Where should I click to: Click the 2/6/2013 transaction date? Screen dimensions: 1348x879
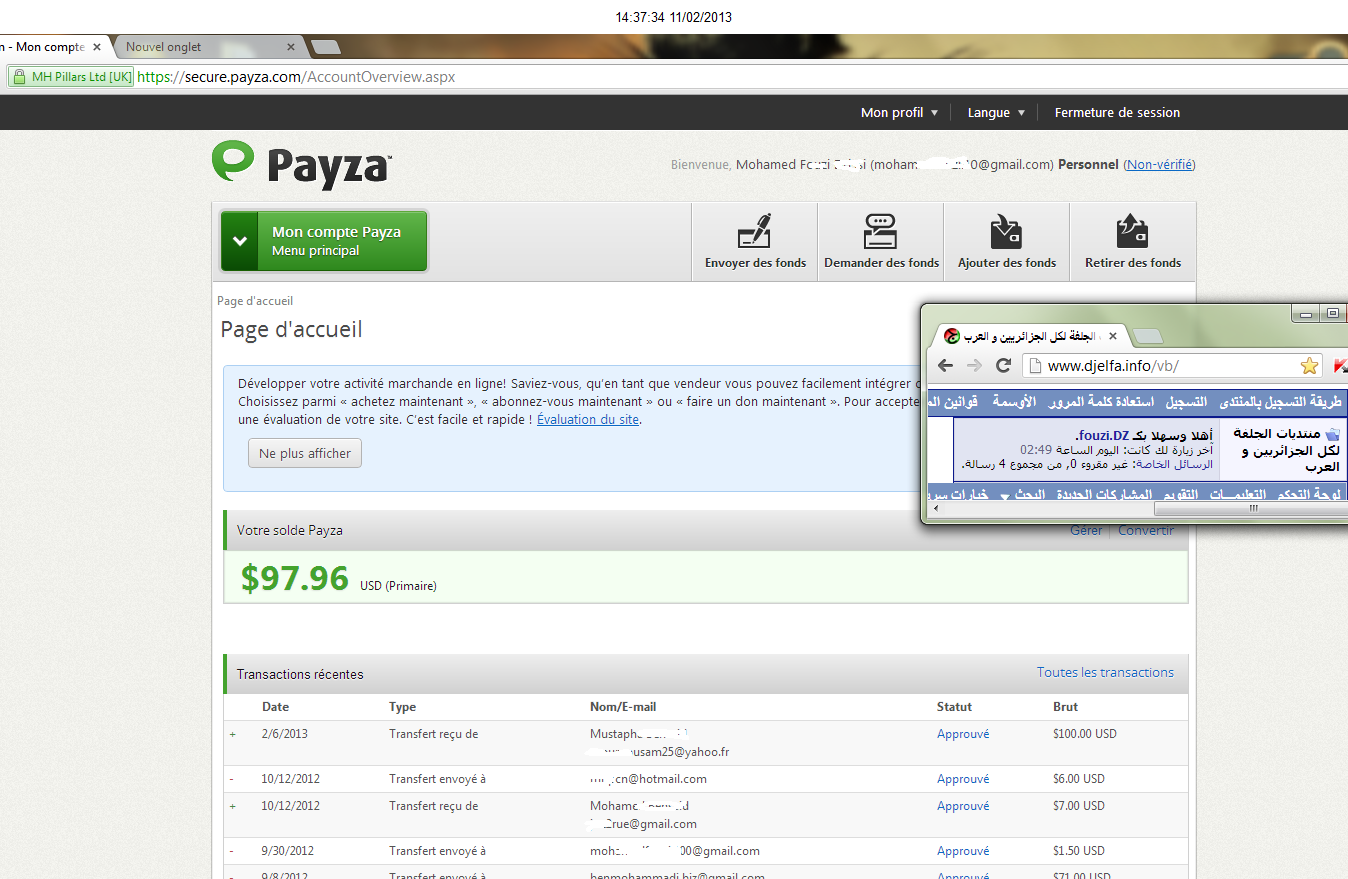(x=285, y=734)
